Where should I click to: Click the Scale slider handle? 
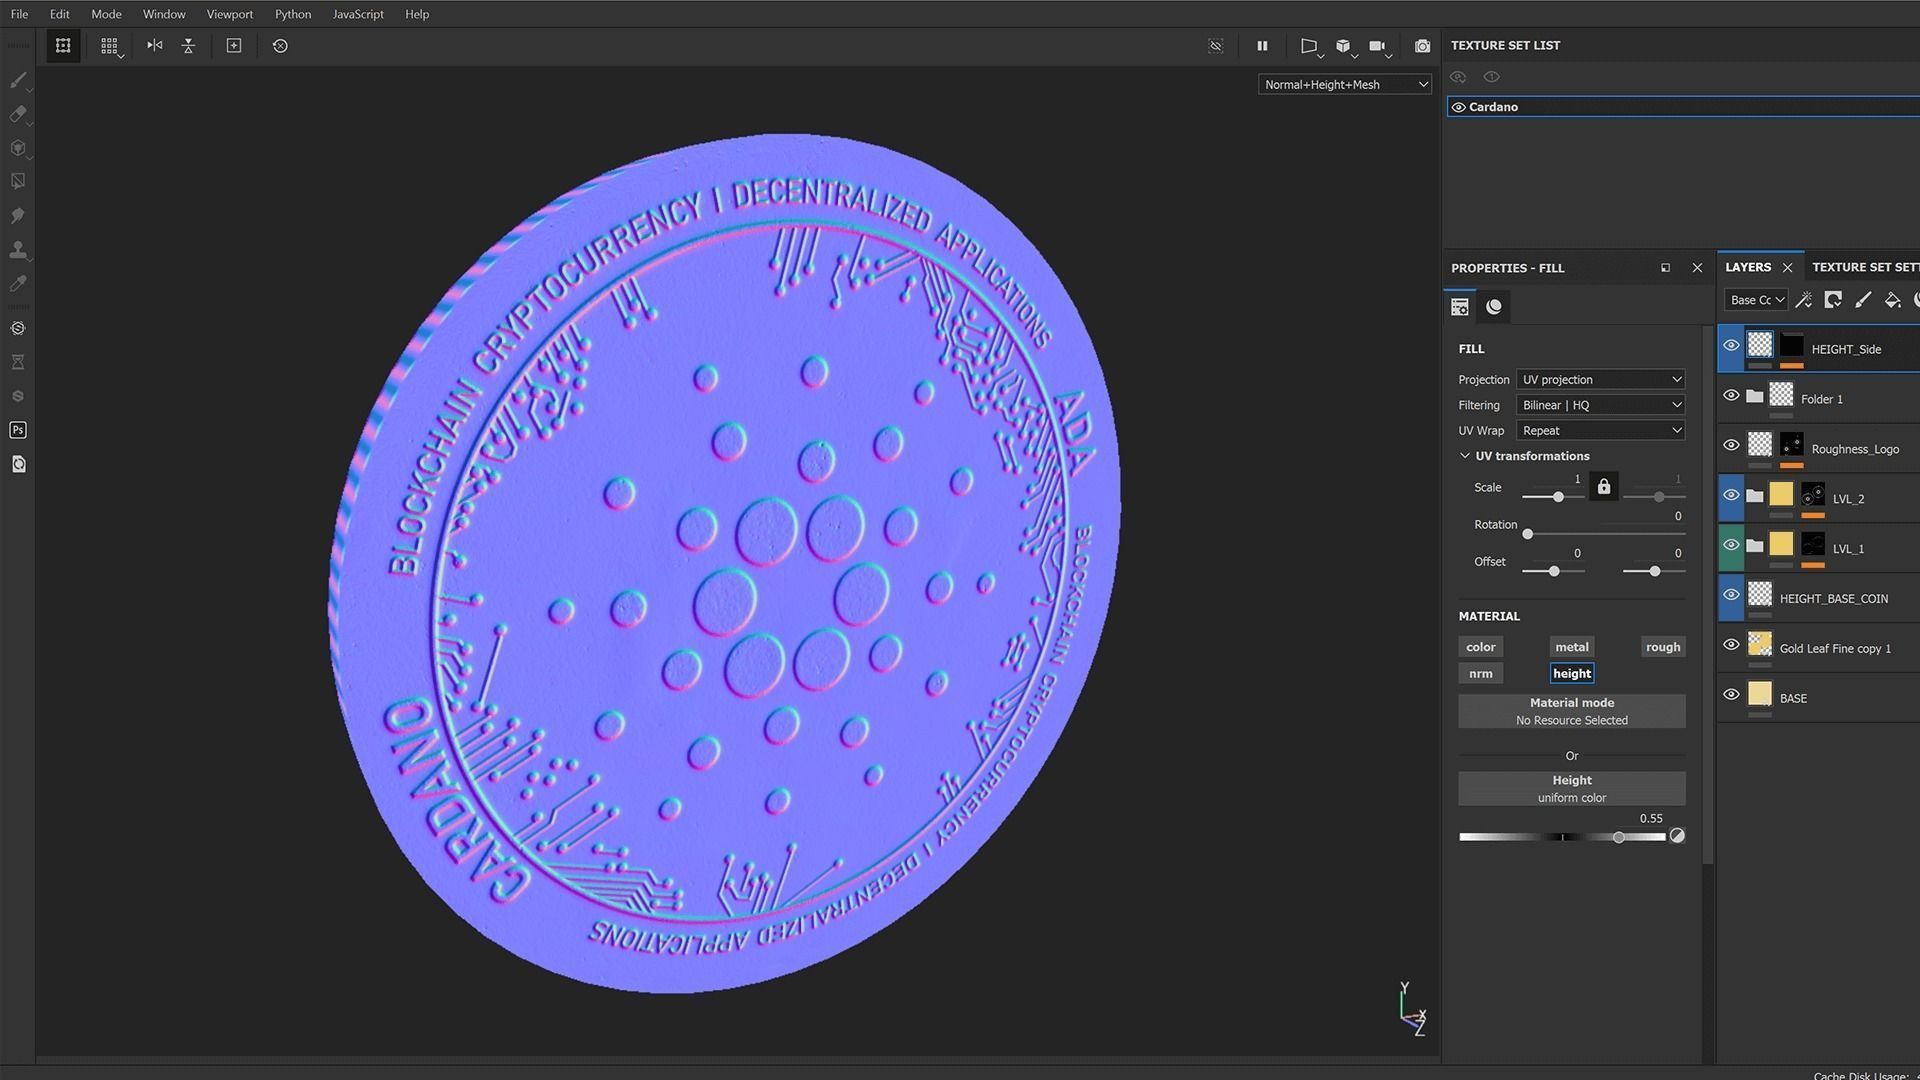[x=1558, y=497]
